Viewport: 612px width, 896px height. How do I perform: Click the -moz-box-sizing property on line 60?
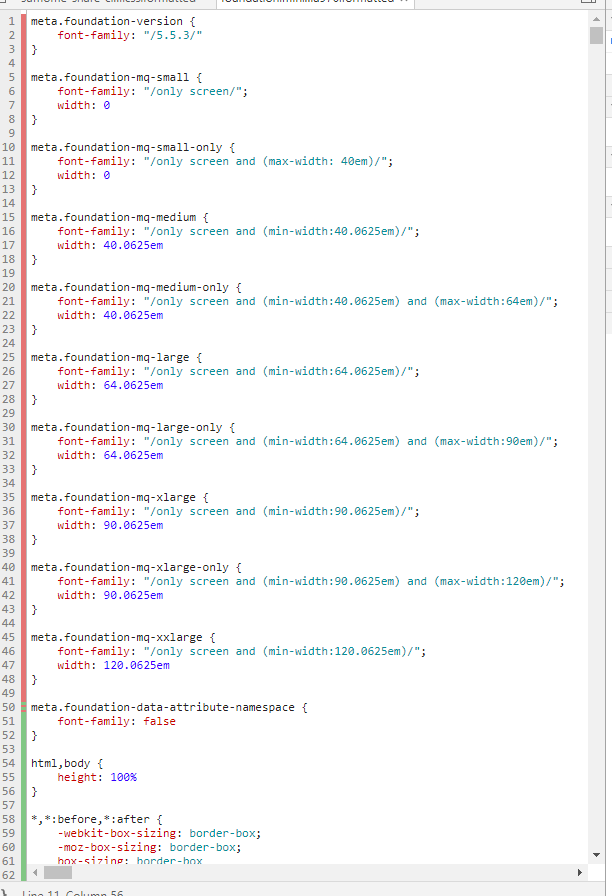107,847
